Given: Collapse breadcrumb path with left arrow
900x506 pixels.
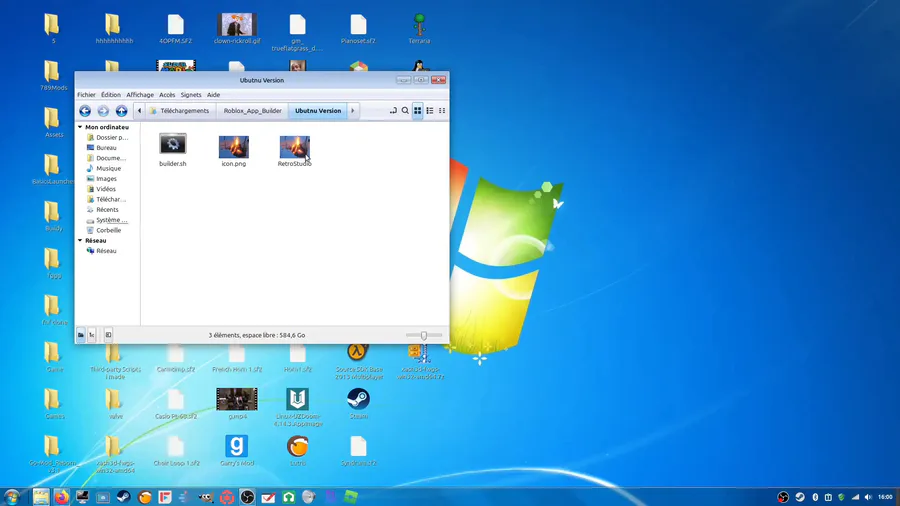Looking at the screenshot, I should [x=139, y=111].
